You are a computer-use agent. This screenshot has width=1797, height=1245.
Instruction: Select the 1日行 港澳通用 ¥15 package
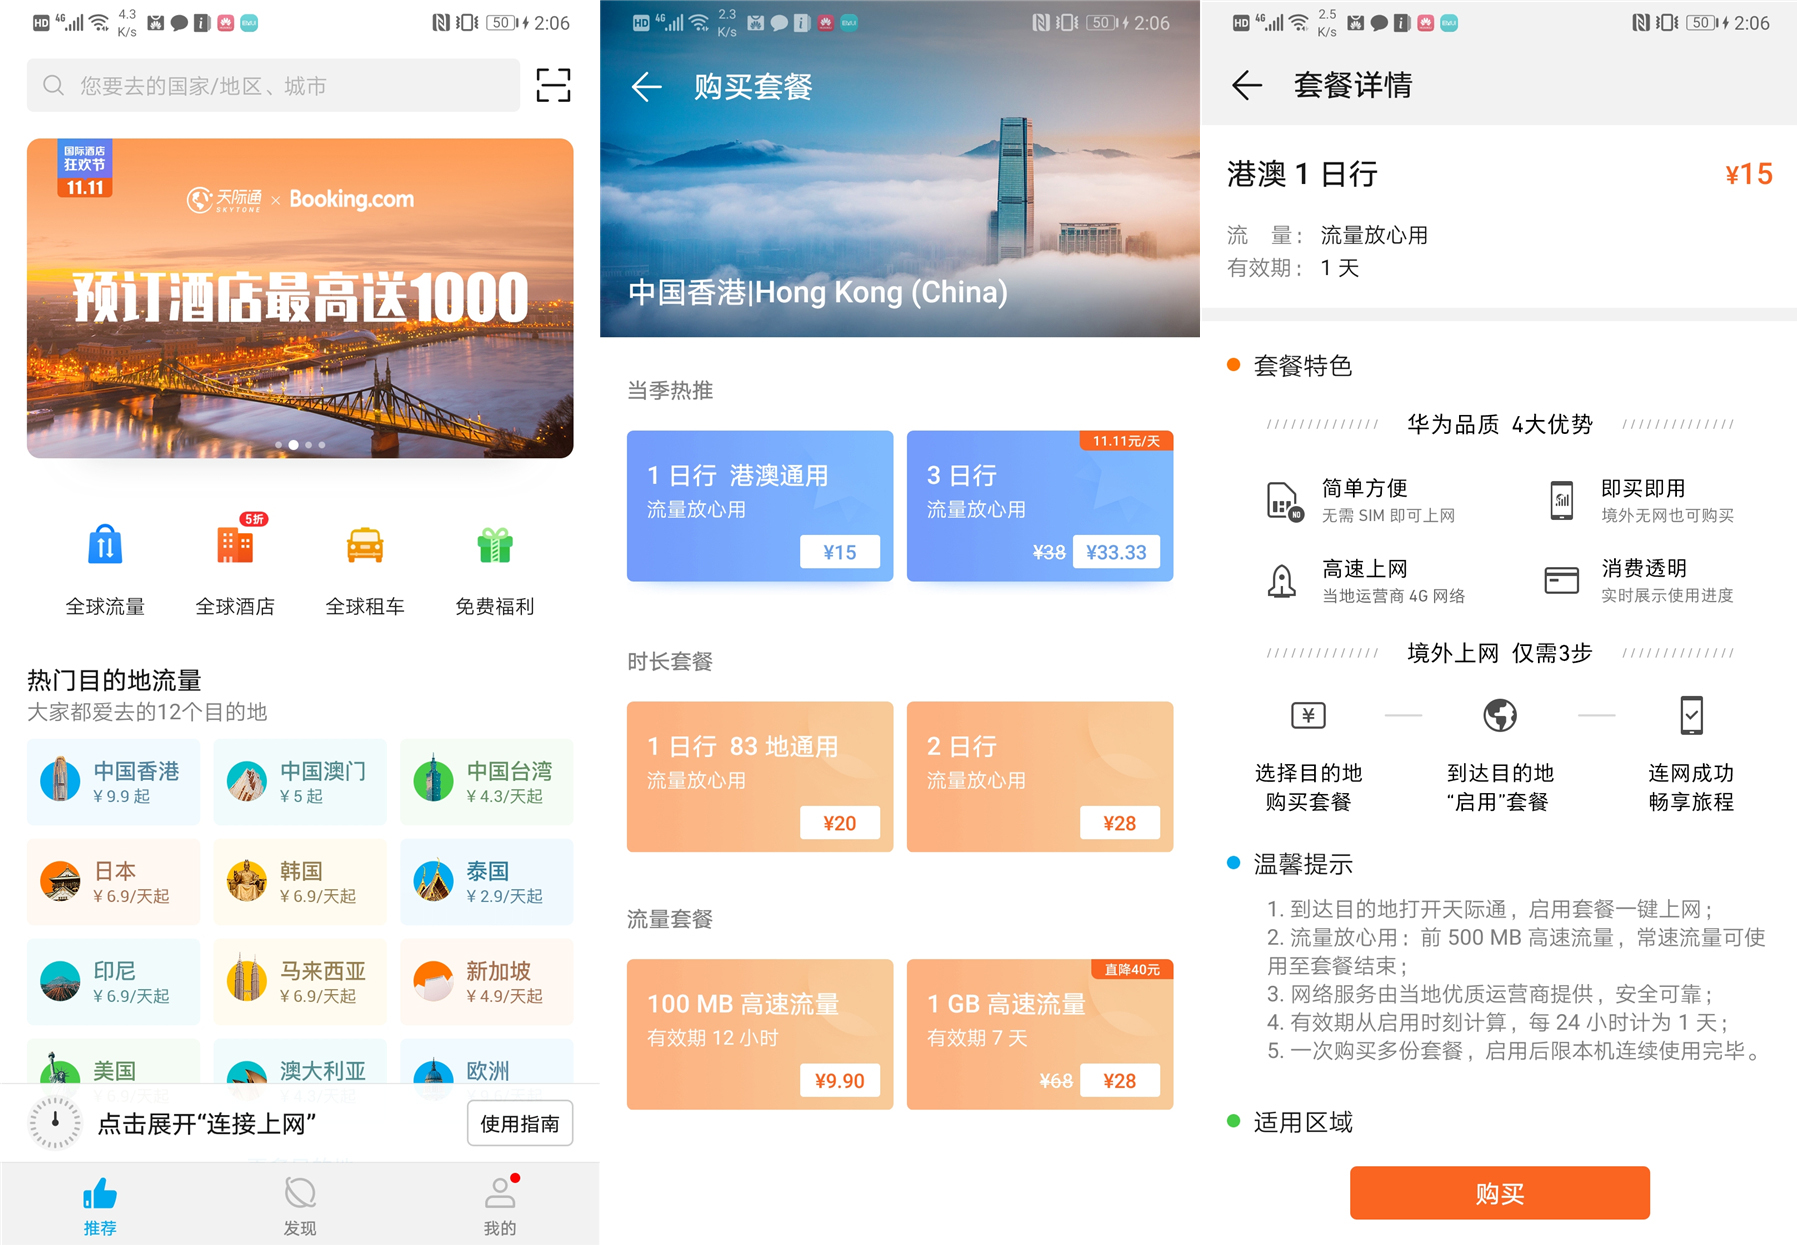coord(759,505)
